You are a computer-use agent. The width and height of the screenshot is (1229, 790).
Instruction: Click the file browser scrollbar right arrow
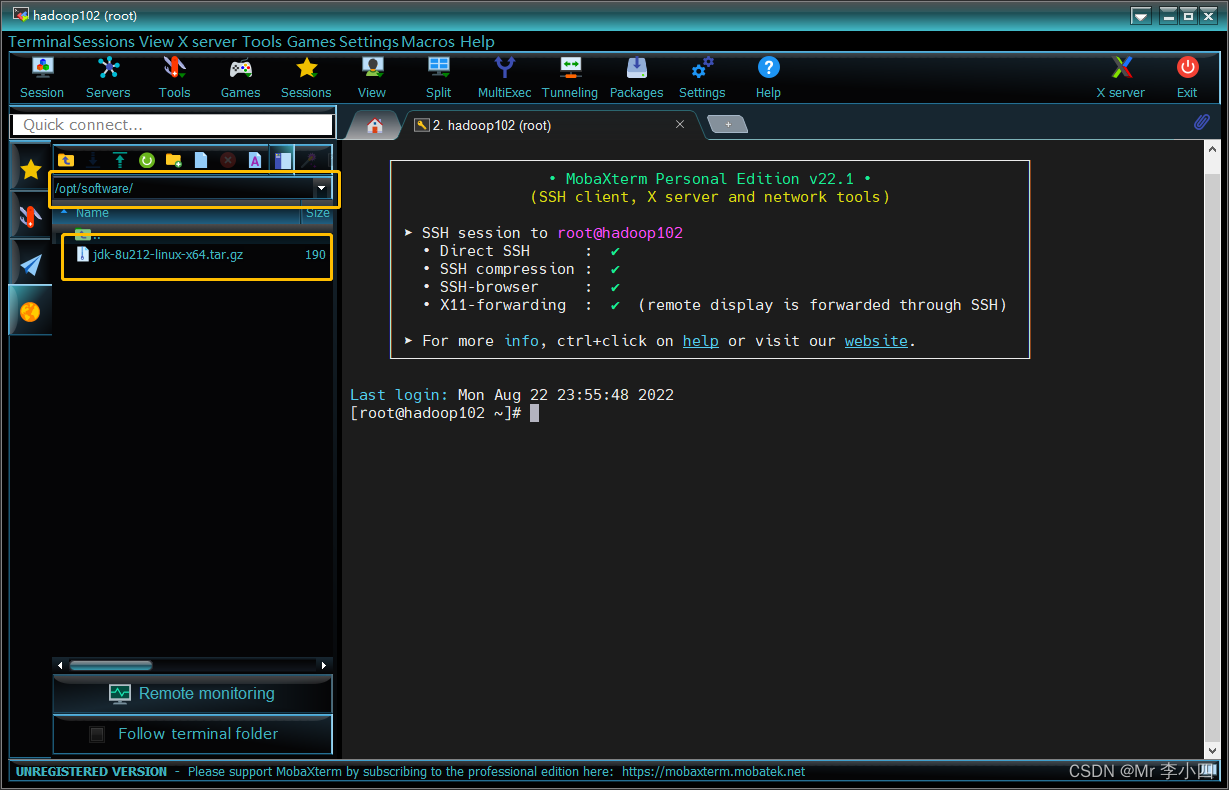pos(323,665)
